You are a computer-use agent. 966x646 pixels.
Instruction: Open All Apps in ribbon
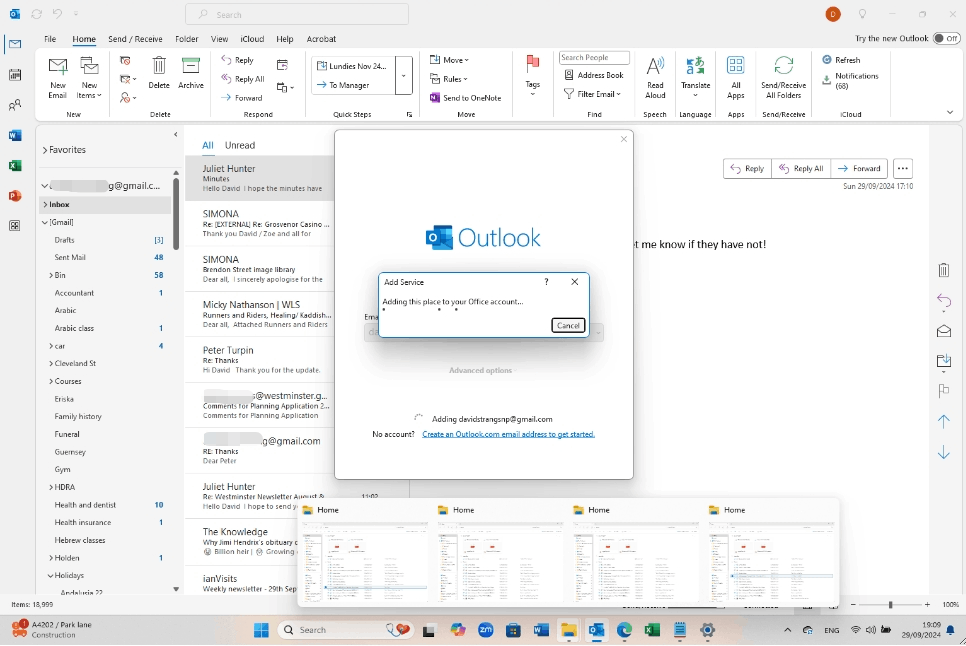coord(736,77)
